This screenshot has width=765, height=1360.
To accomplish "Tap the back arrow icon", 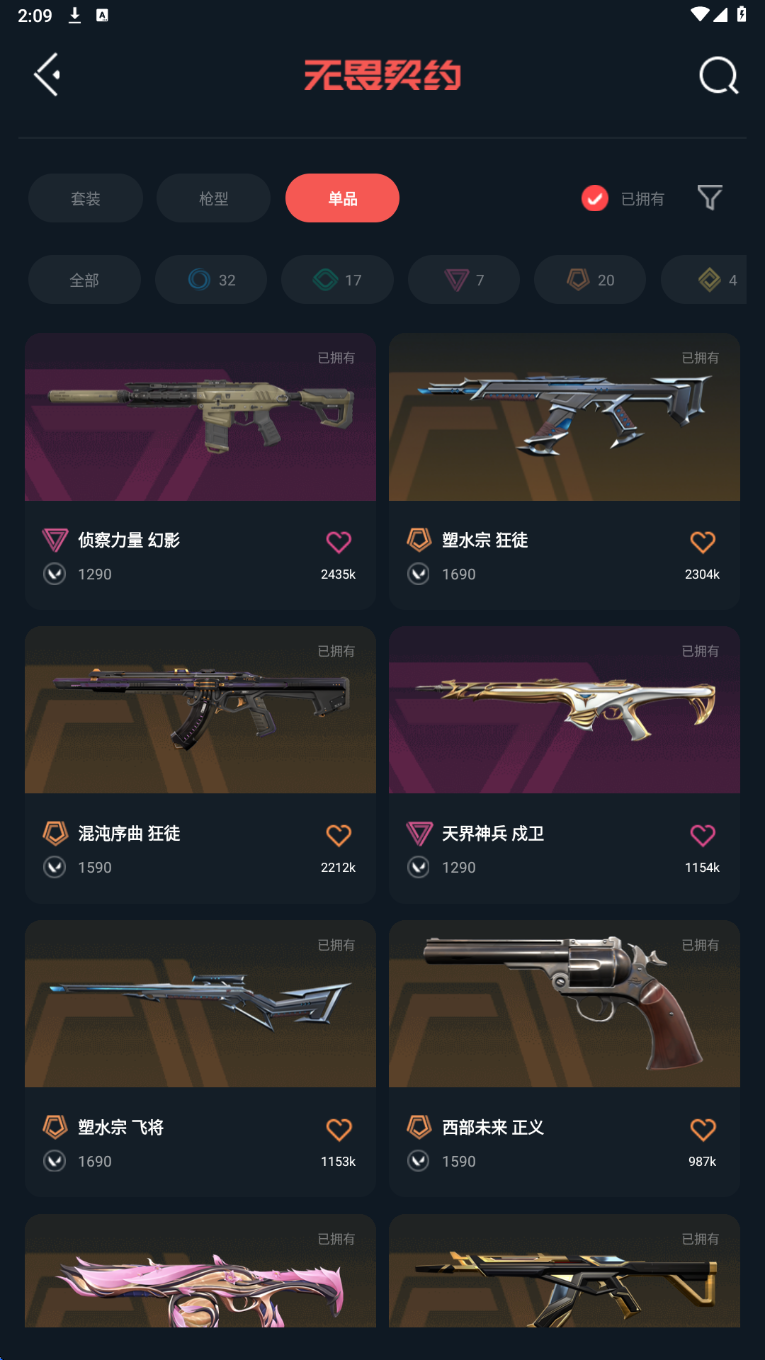I will (x=47, y=75).
